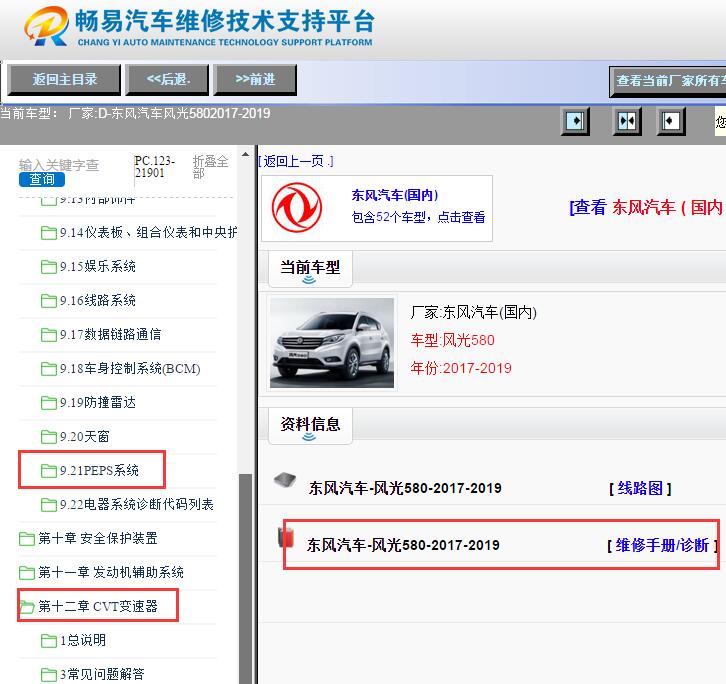Click folder icon of 1总说明
The width and height of the screenshot is (726, 684).
pyautogui.click(x=49, y=640)
